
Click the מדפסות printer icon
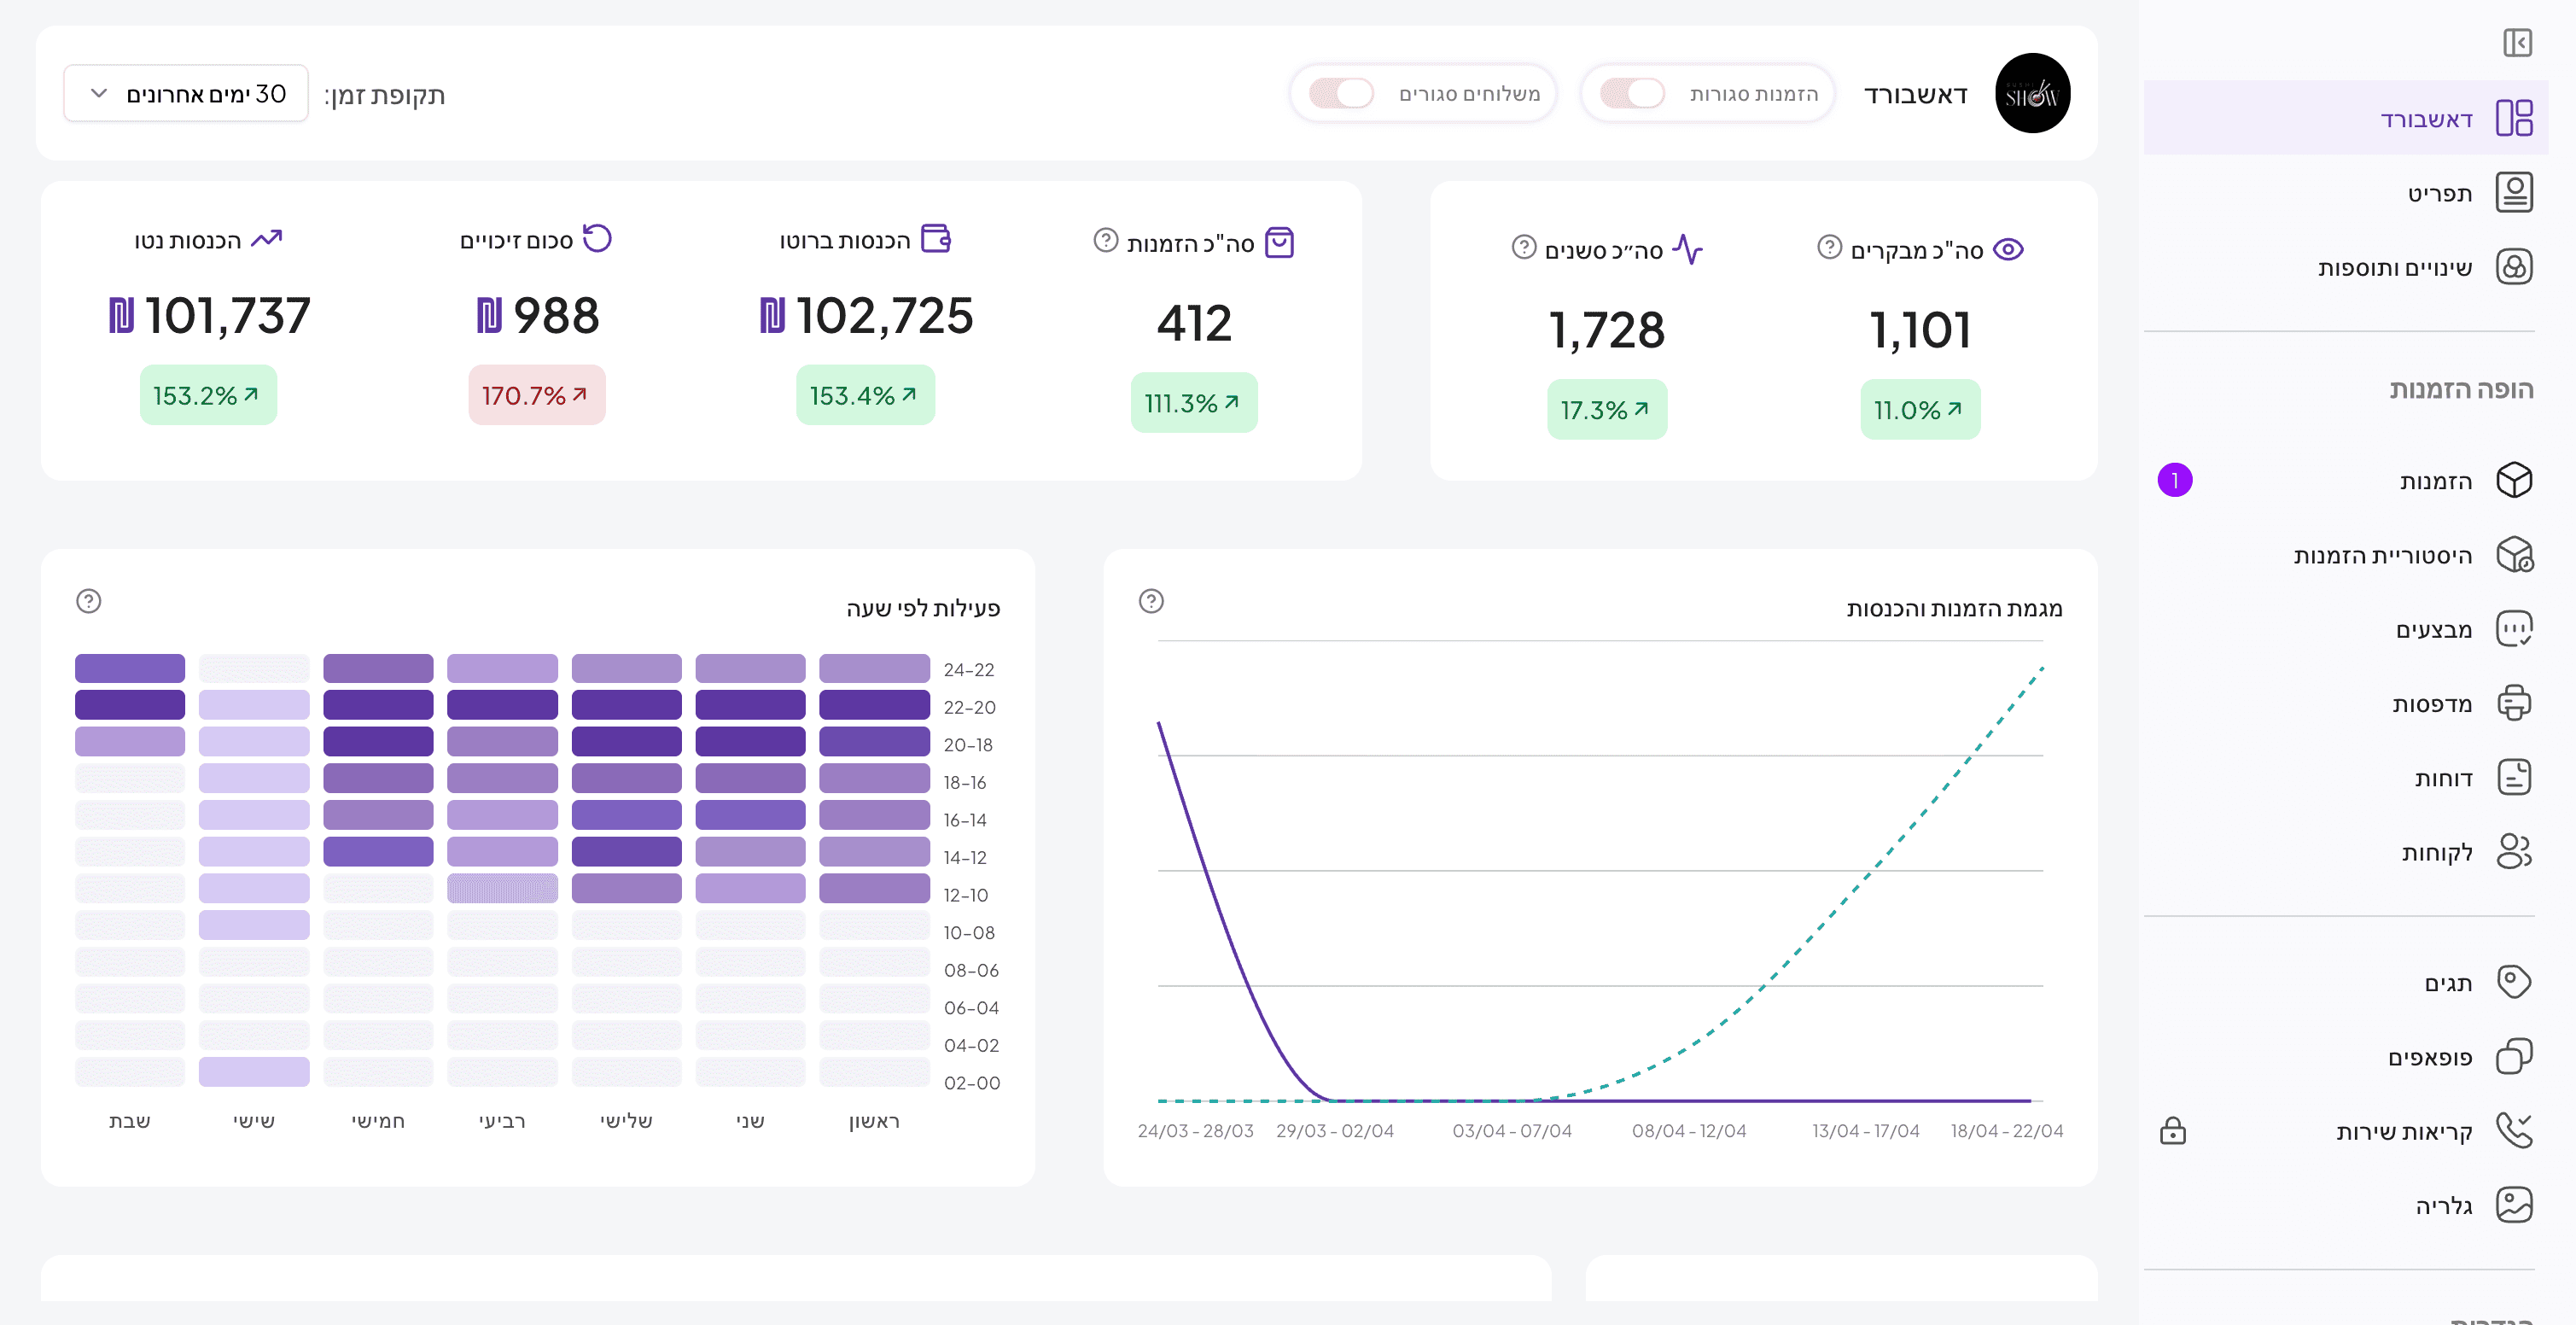2513,703
